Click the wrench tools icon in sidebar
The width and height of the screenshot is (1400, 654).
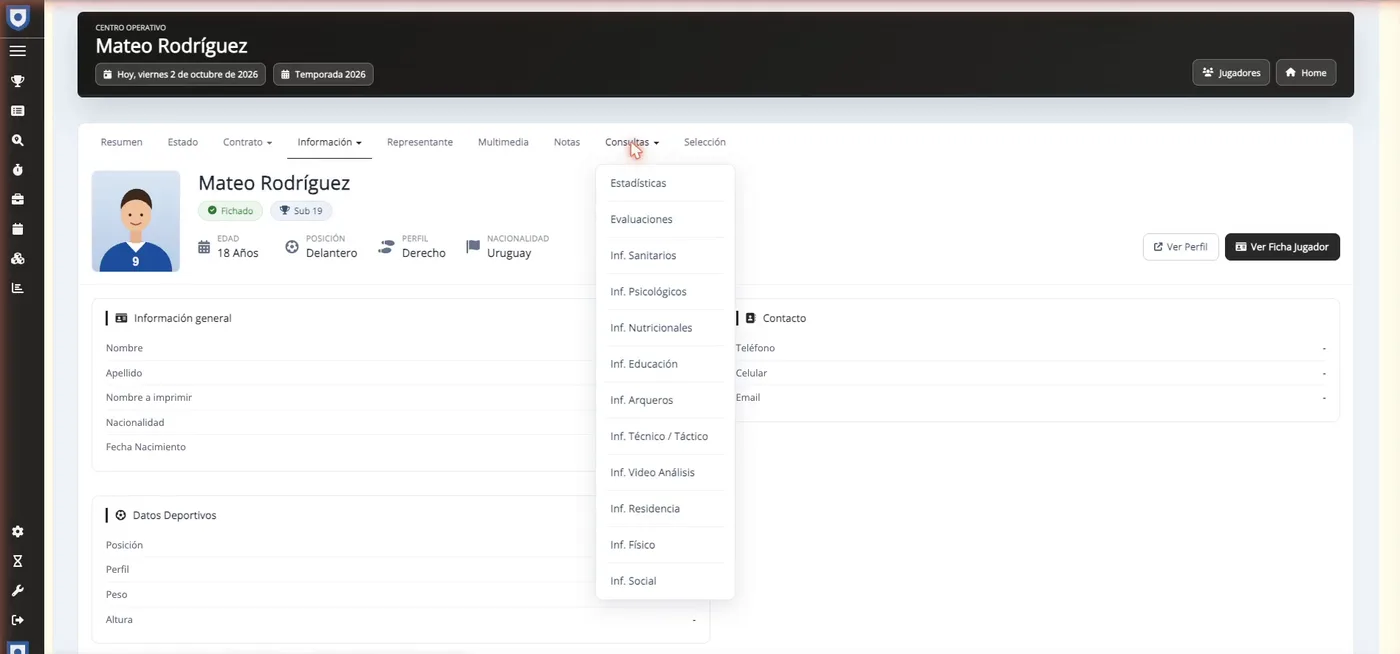(18, 591)
